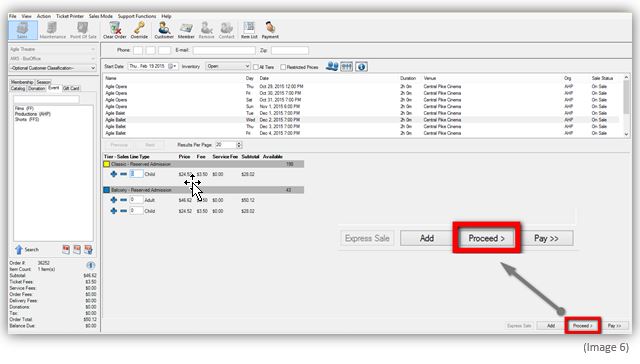
Task: Click the Previous page button
Action: coord(119,145)
